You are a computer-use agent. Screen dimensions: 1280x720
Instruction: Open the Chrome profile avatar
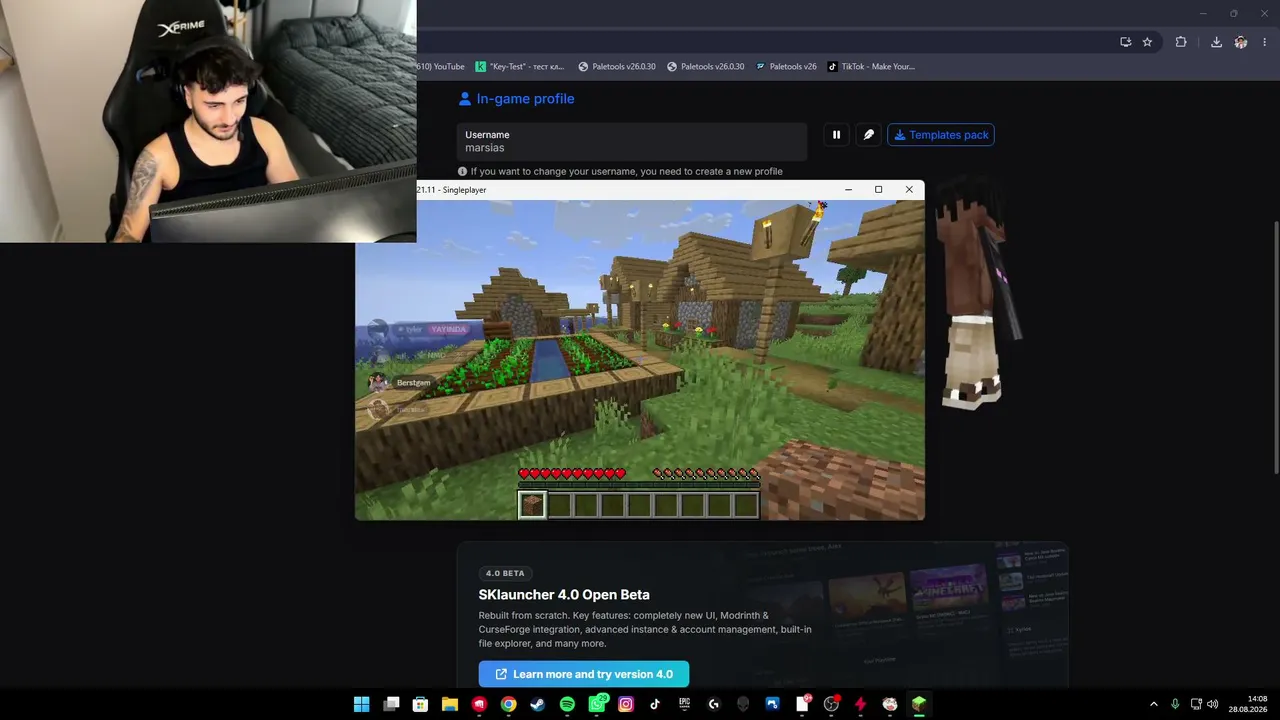tap(1241, 42)
